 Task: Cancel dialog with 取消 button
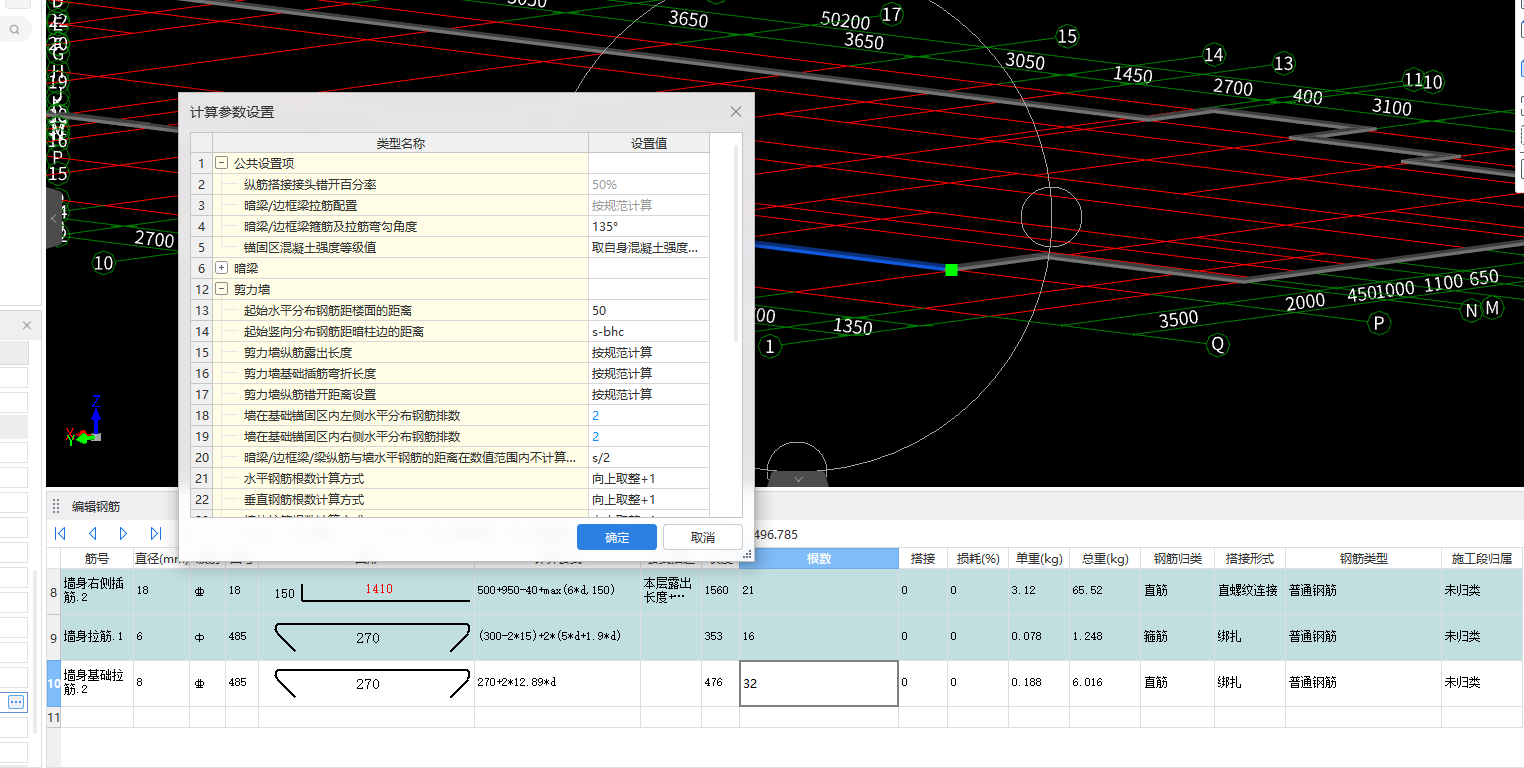pos(703,537)
